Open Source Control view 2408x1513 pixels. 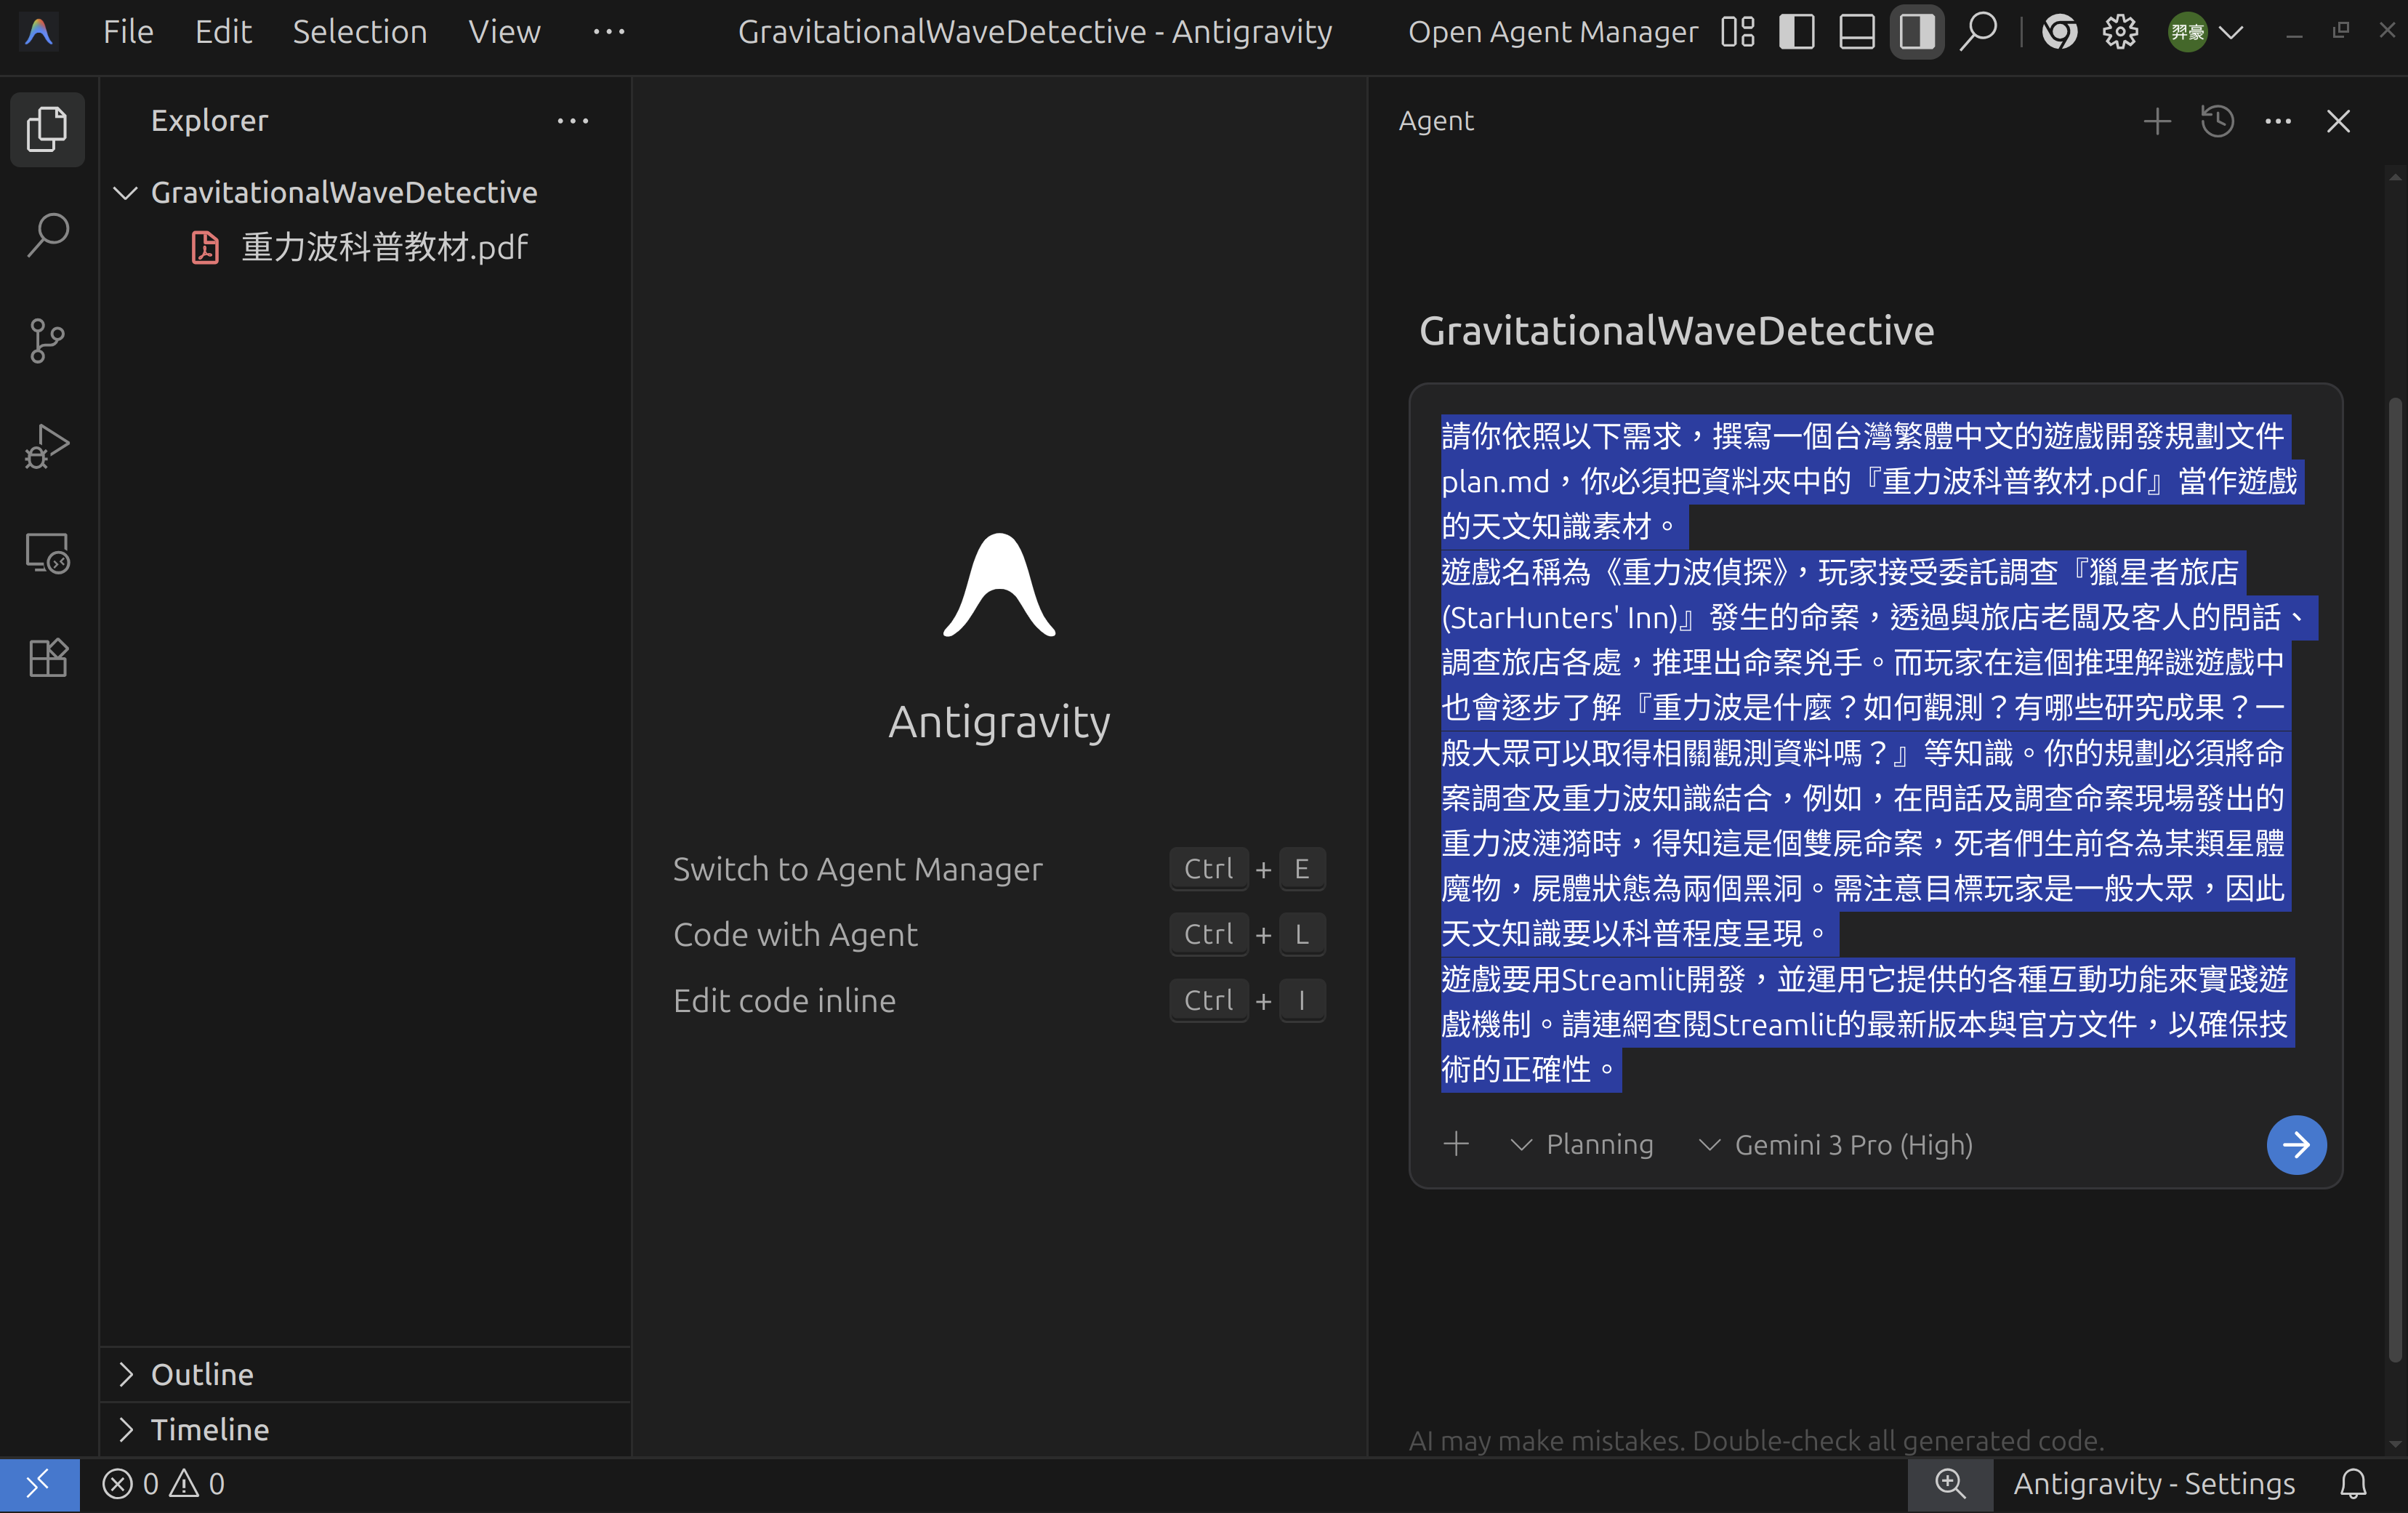[x=47, y=341]
